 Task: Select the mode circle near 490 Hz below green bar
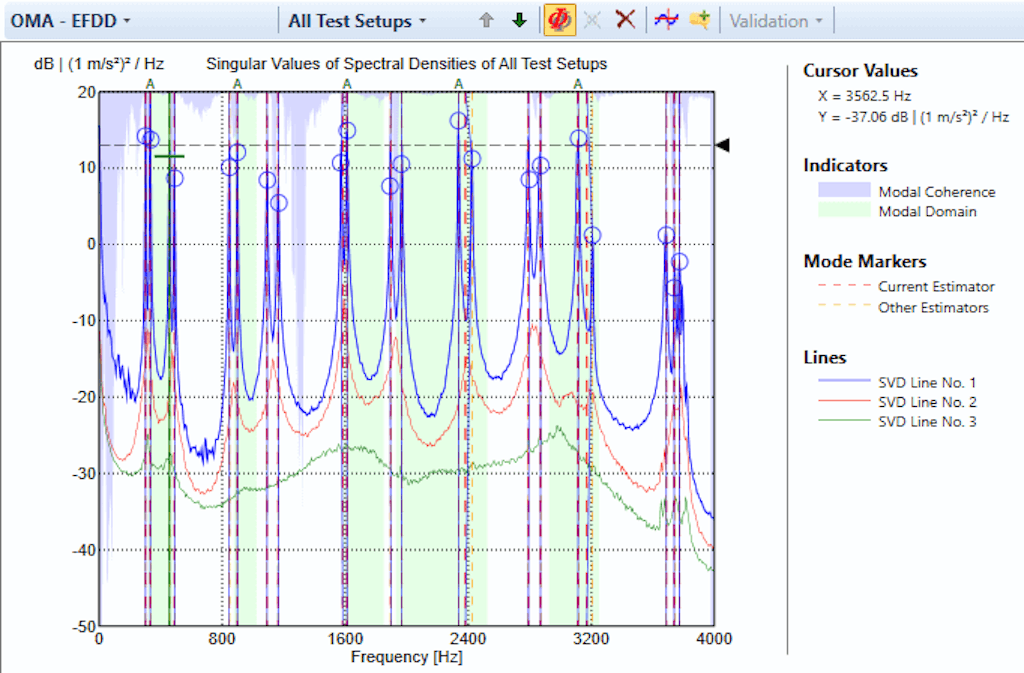coord(174,178)
